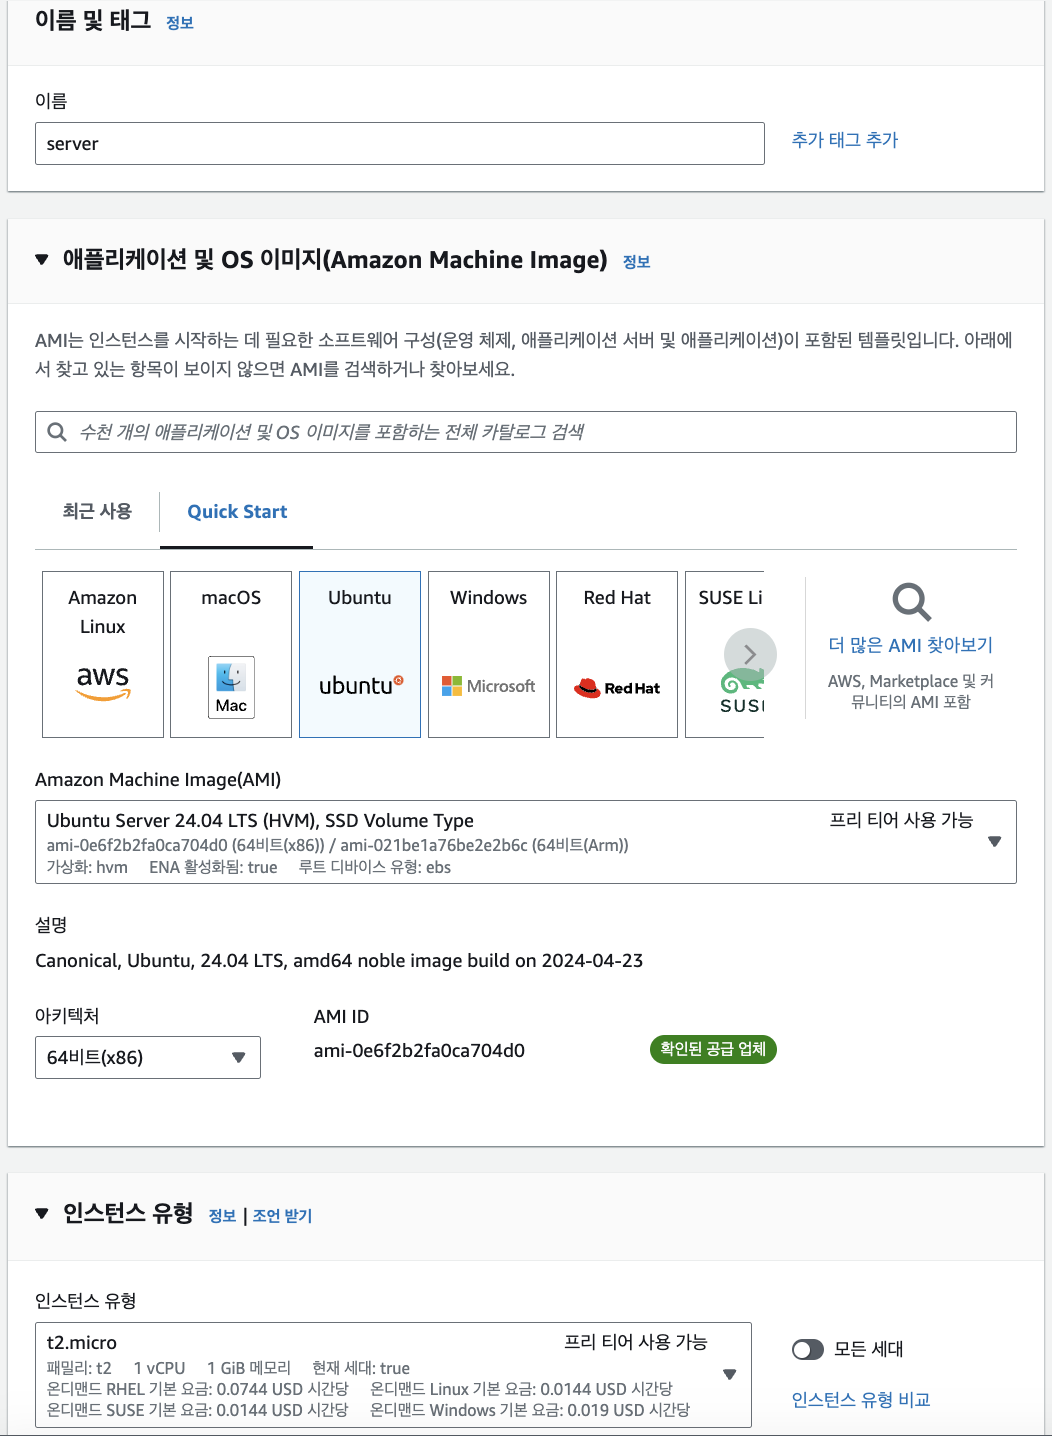Image resolution: width=1052 pixels, height=1436 pixels.
Task: Open the 인스턴스 유형 비교 link
Action: pyautogui.click(x=861, y=1400)
